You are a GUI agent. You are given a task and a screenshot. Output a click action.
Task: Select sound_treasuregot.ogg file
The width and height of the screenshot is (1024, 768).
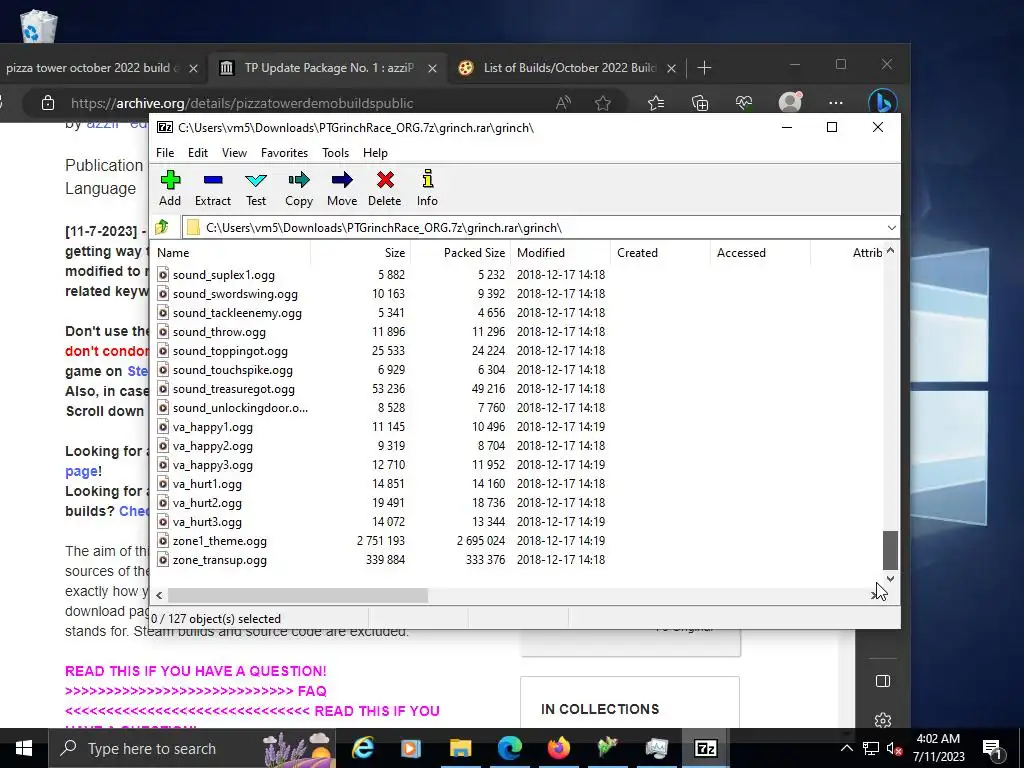233,389
